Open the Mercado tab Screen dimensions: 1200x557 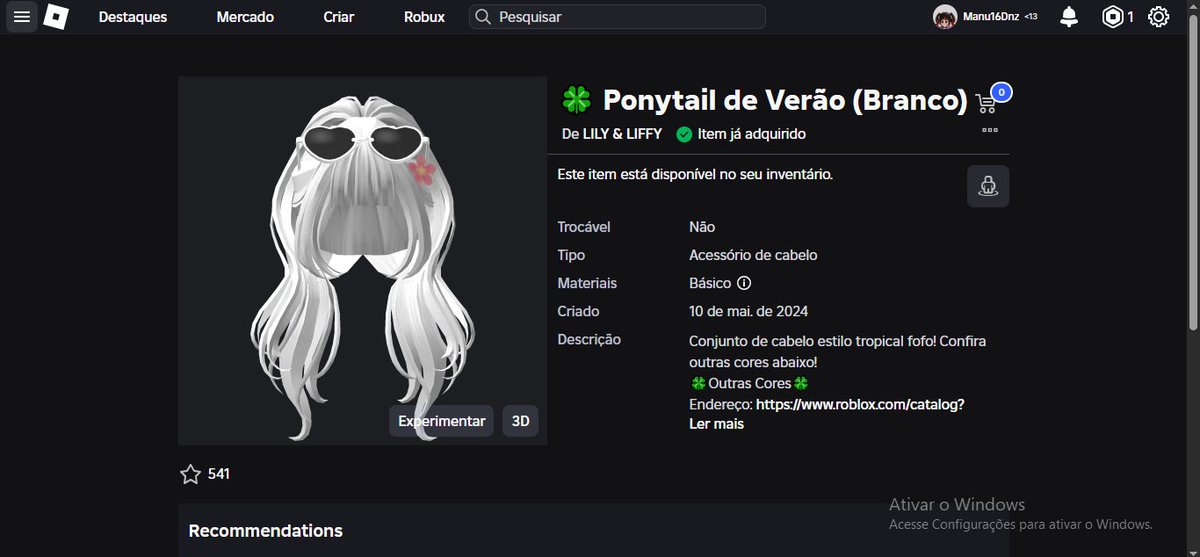tap(245, 17)
